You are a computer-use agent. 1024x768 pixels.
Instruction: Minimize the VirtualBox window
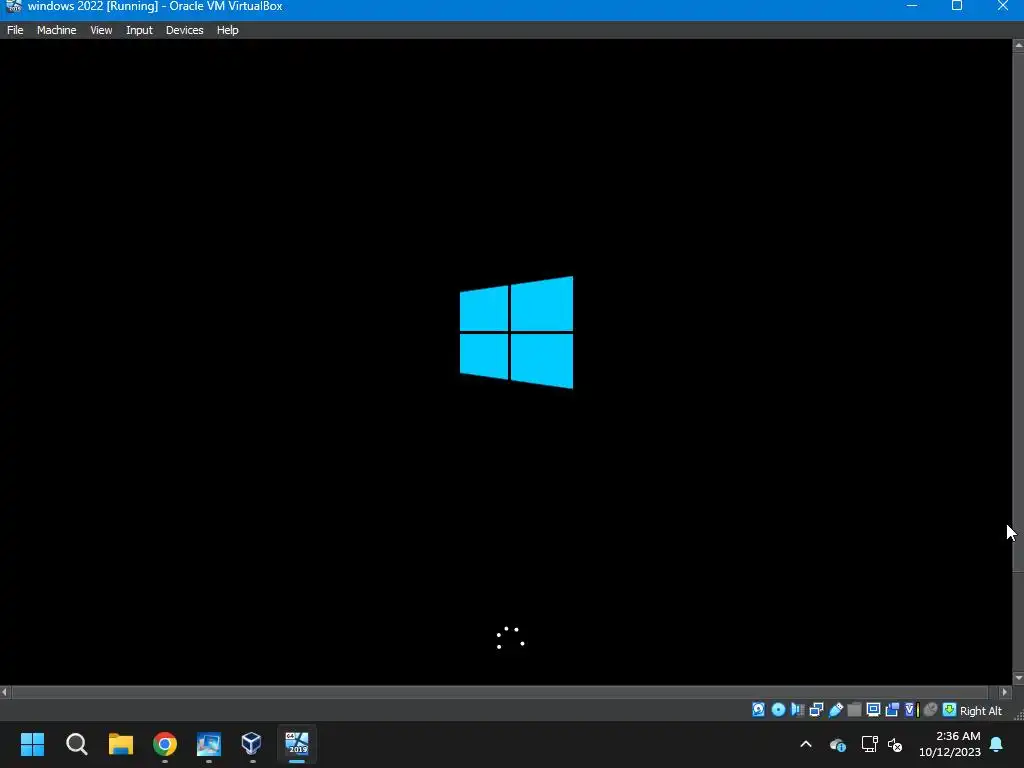pos(912,7)
